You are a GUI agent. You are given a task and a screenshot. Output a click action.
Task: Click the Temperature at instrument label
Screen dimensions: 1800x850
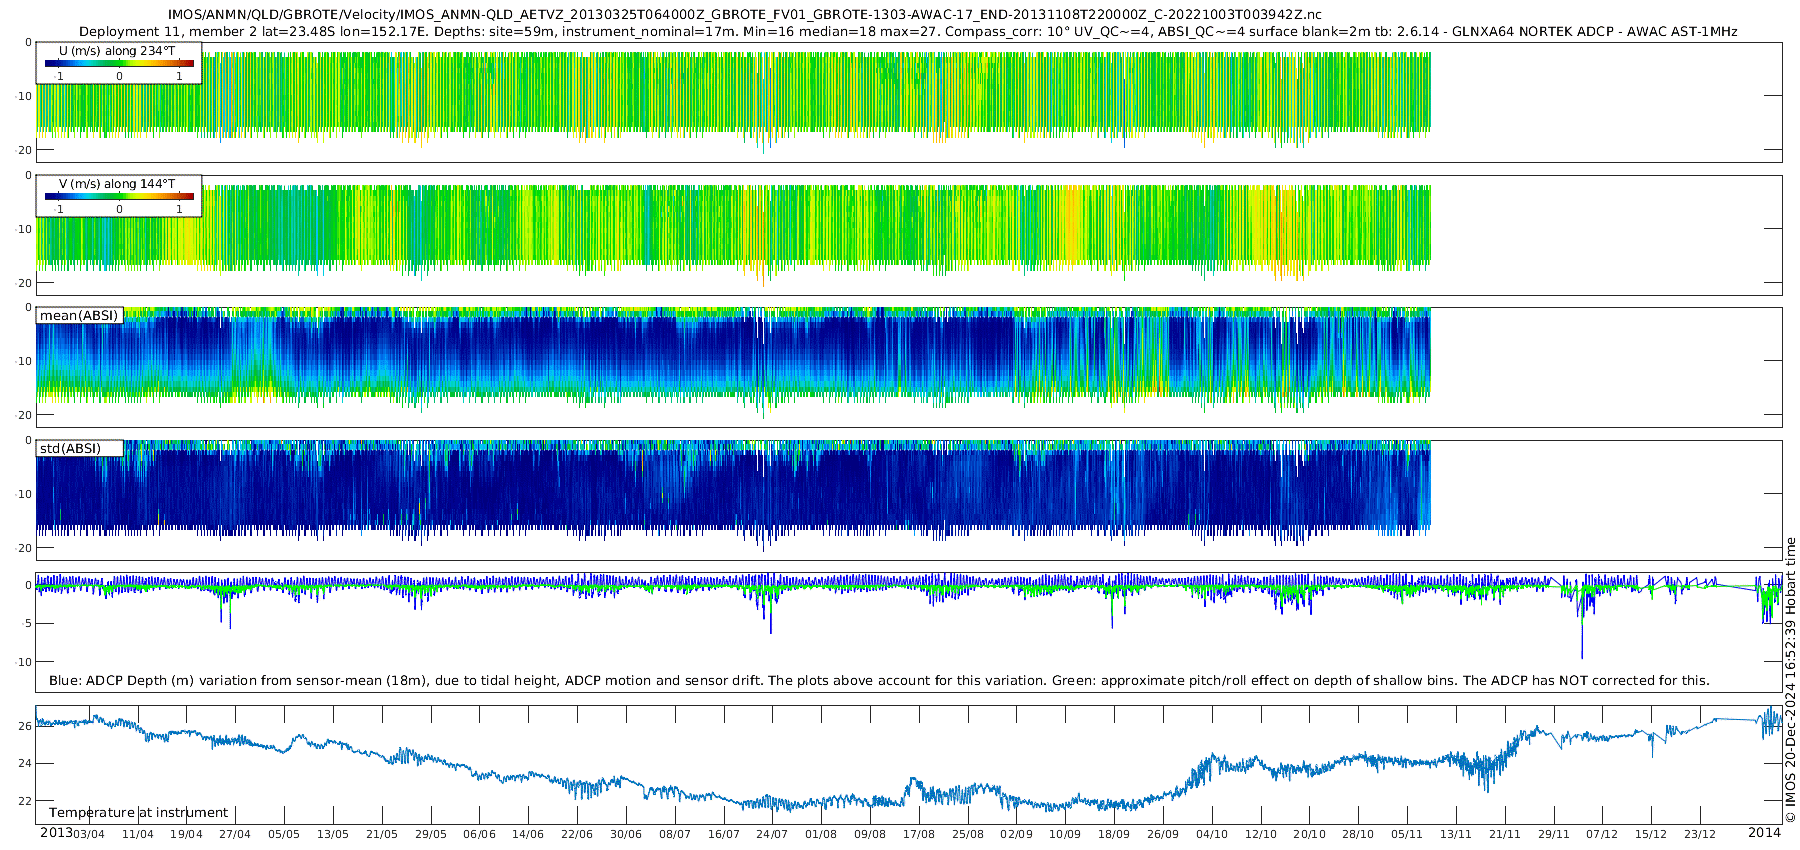[138, 813]
